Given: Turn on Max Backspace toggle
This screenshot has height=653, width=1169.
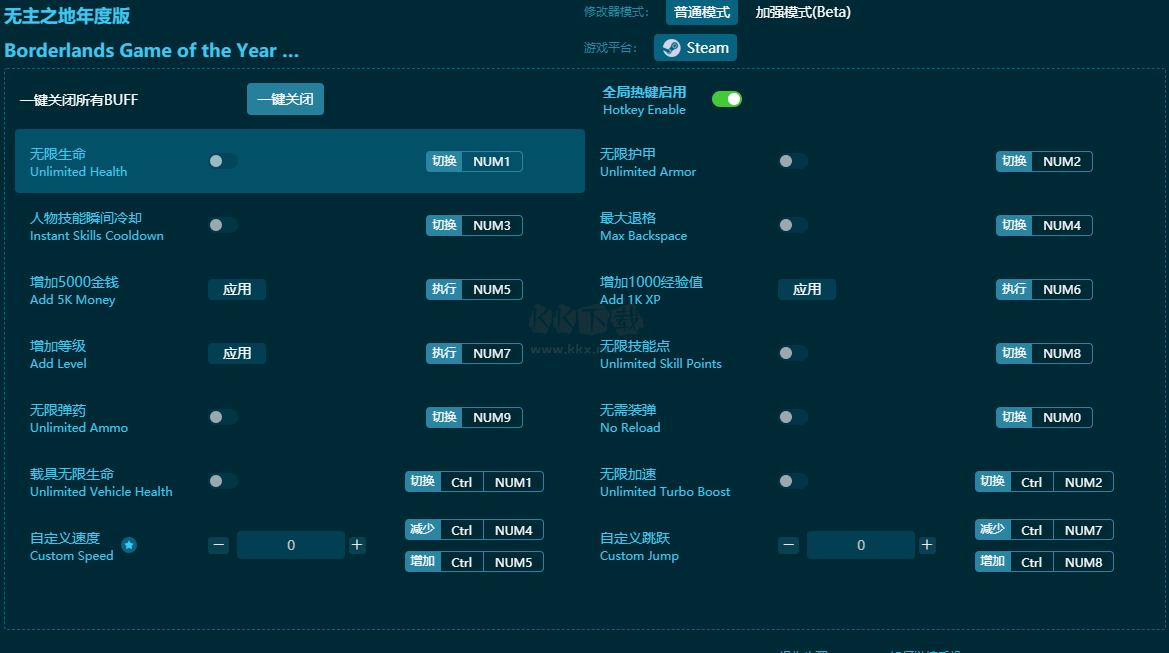Looking at the screenshot, I should (793, 225).
